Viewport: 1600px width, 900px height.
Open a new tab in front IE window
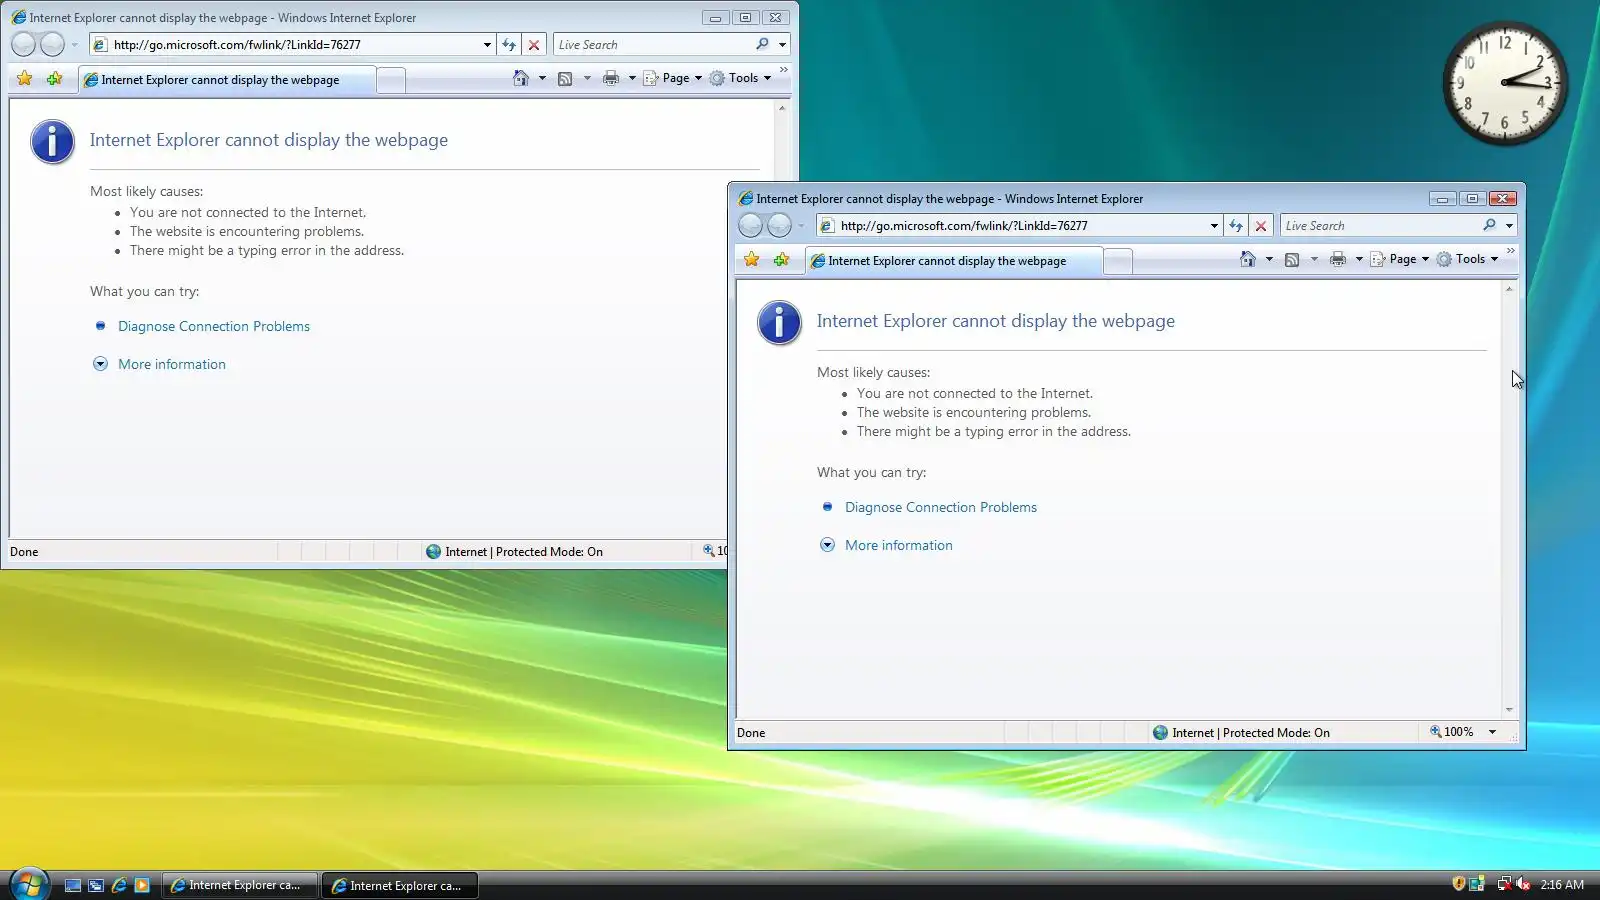tap(1118, 262)
